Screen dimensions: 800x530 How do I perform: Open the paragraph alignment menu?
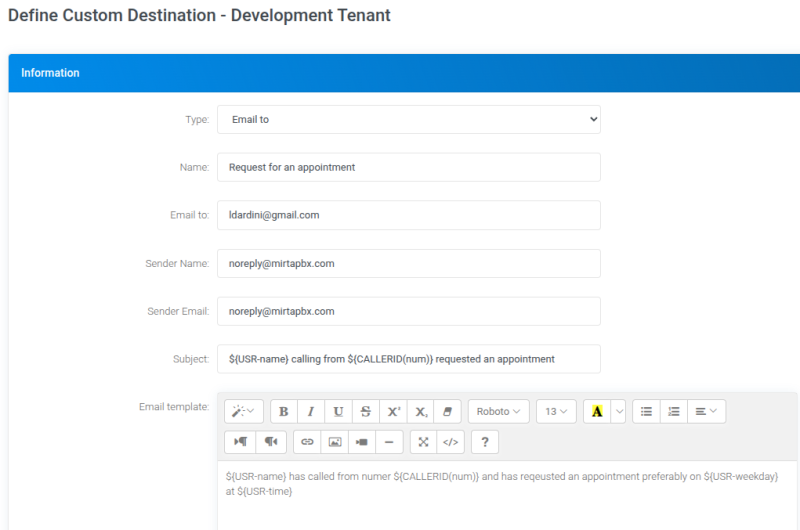pyautogui.click(x=706, y=411)
